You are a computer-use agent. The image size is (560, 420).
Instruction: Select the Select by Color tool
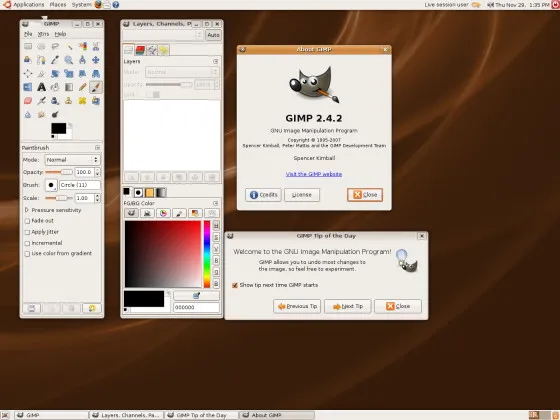coord(82,46)
